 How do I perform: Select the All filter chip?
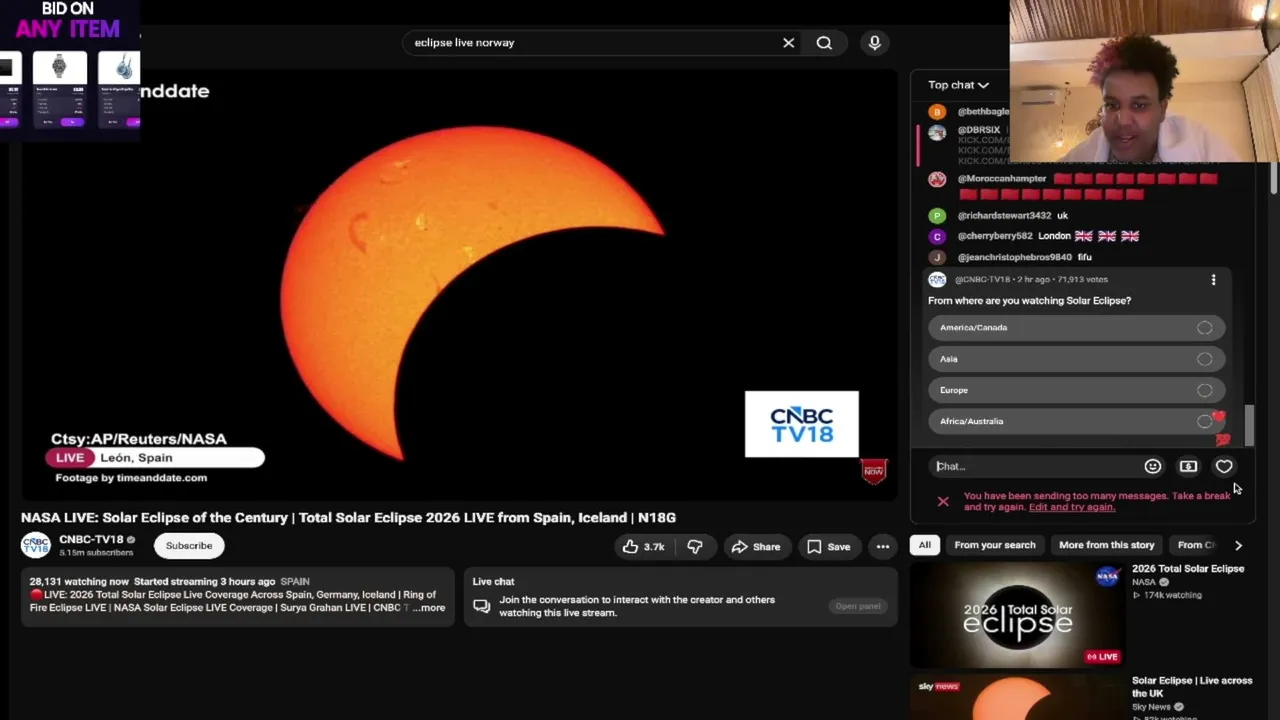924,545
